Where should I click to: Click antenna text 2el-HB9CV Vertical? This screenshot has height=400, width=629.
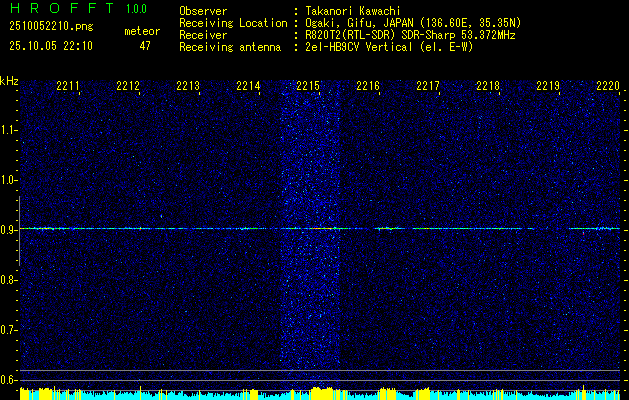(359, 47)
